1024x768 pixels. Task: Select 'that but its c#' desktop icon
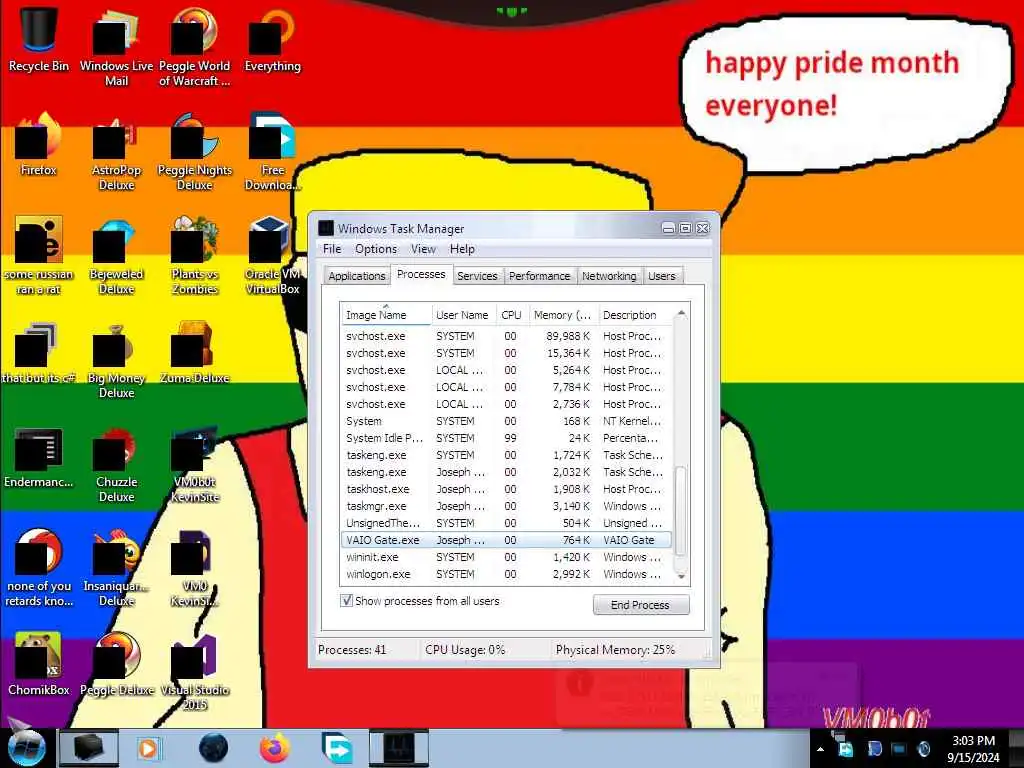pos(39,353)
